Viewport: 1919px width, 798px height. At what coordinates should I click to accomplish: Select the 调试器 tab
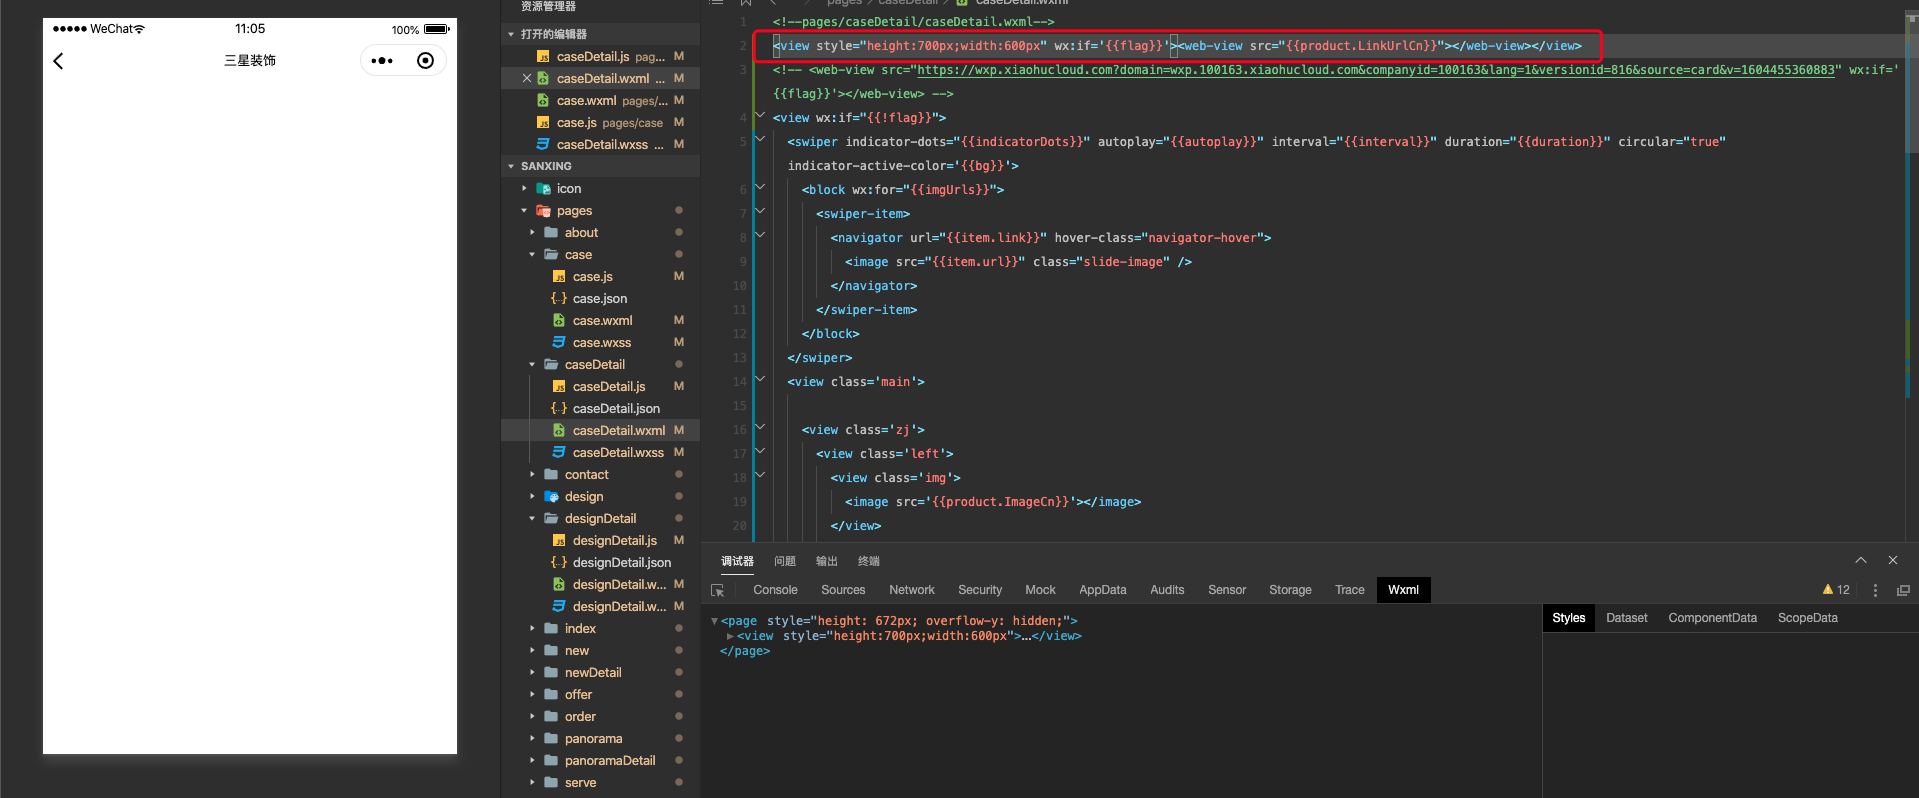tap(737, 561)
